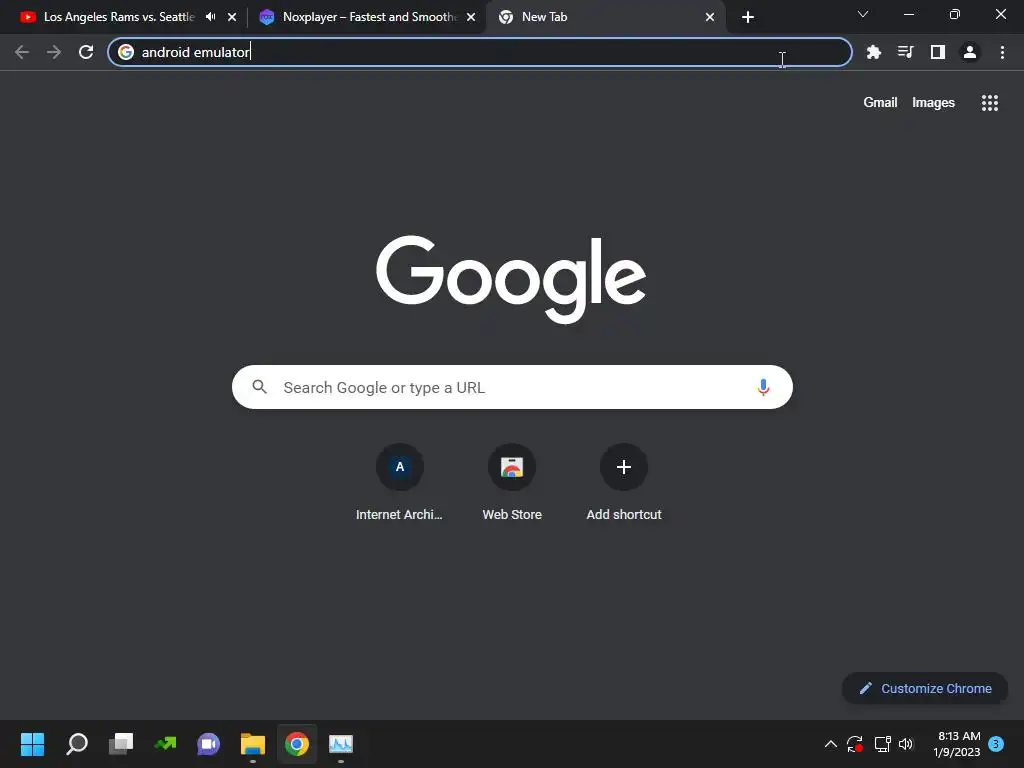Click the address bar containing android emulator
The width and height of the screenshot is (1024, 768).
479,52
